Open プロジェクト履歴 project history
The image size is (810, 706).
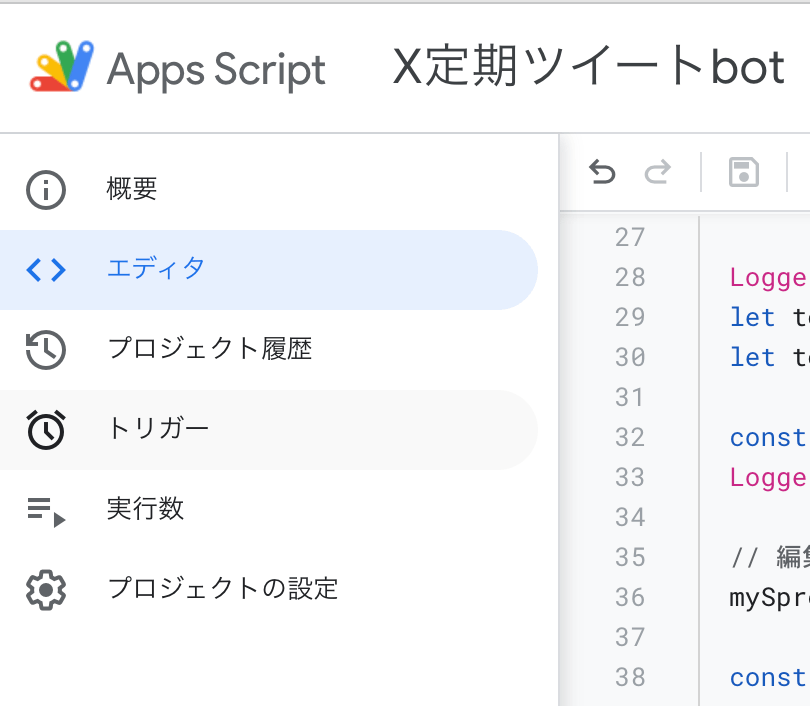click(x=269, y=350)
